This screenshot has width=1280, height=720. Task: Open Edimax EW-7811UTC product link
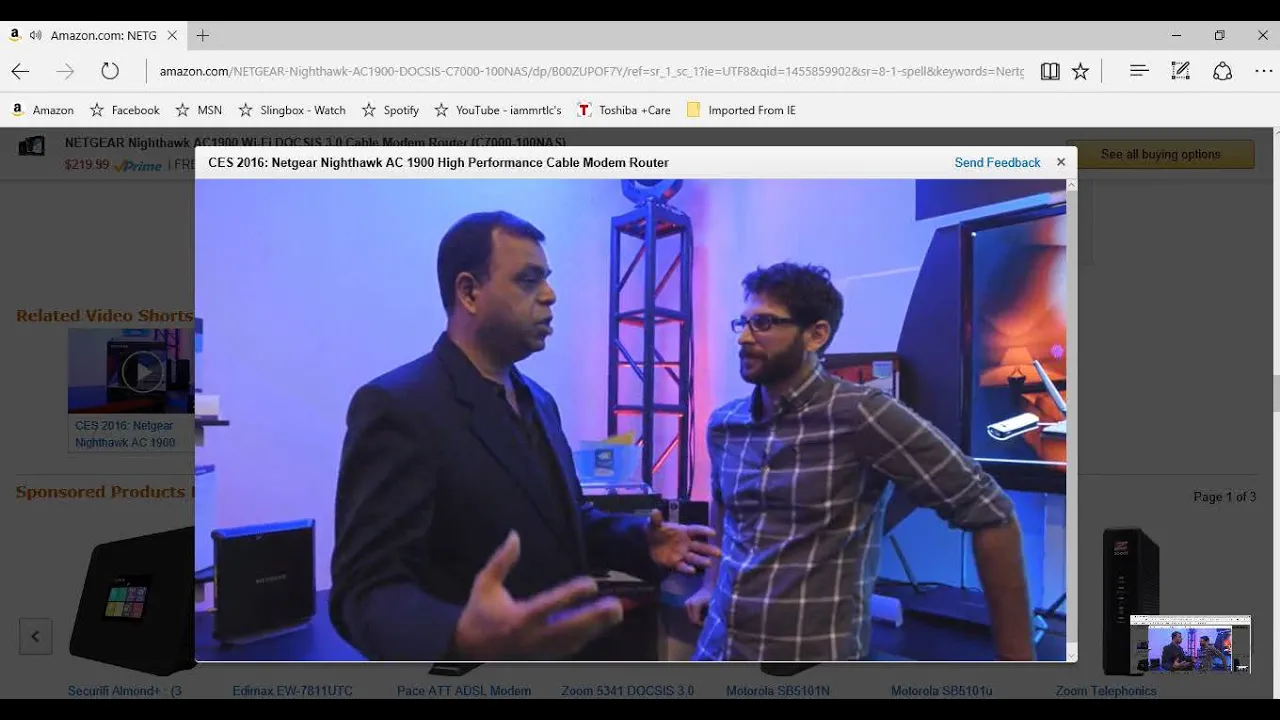[292, 691]
